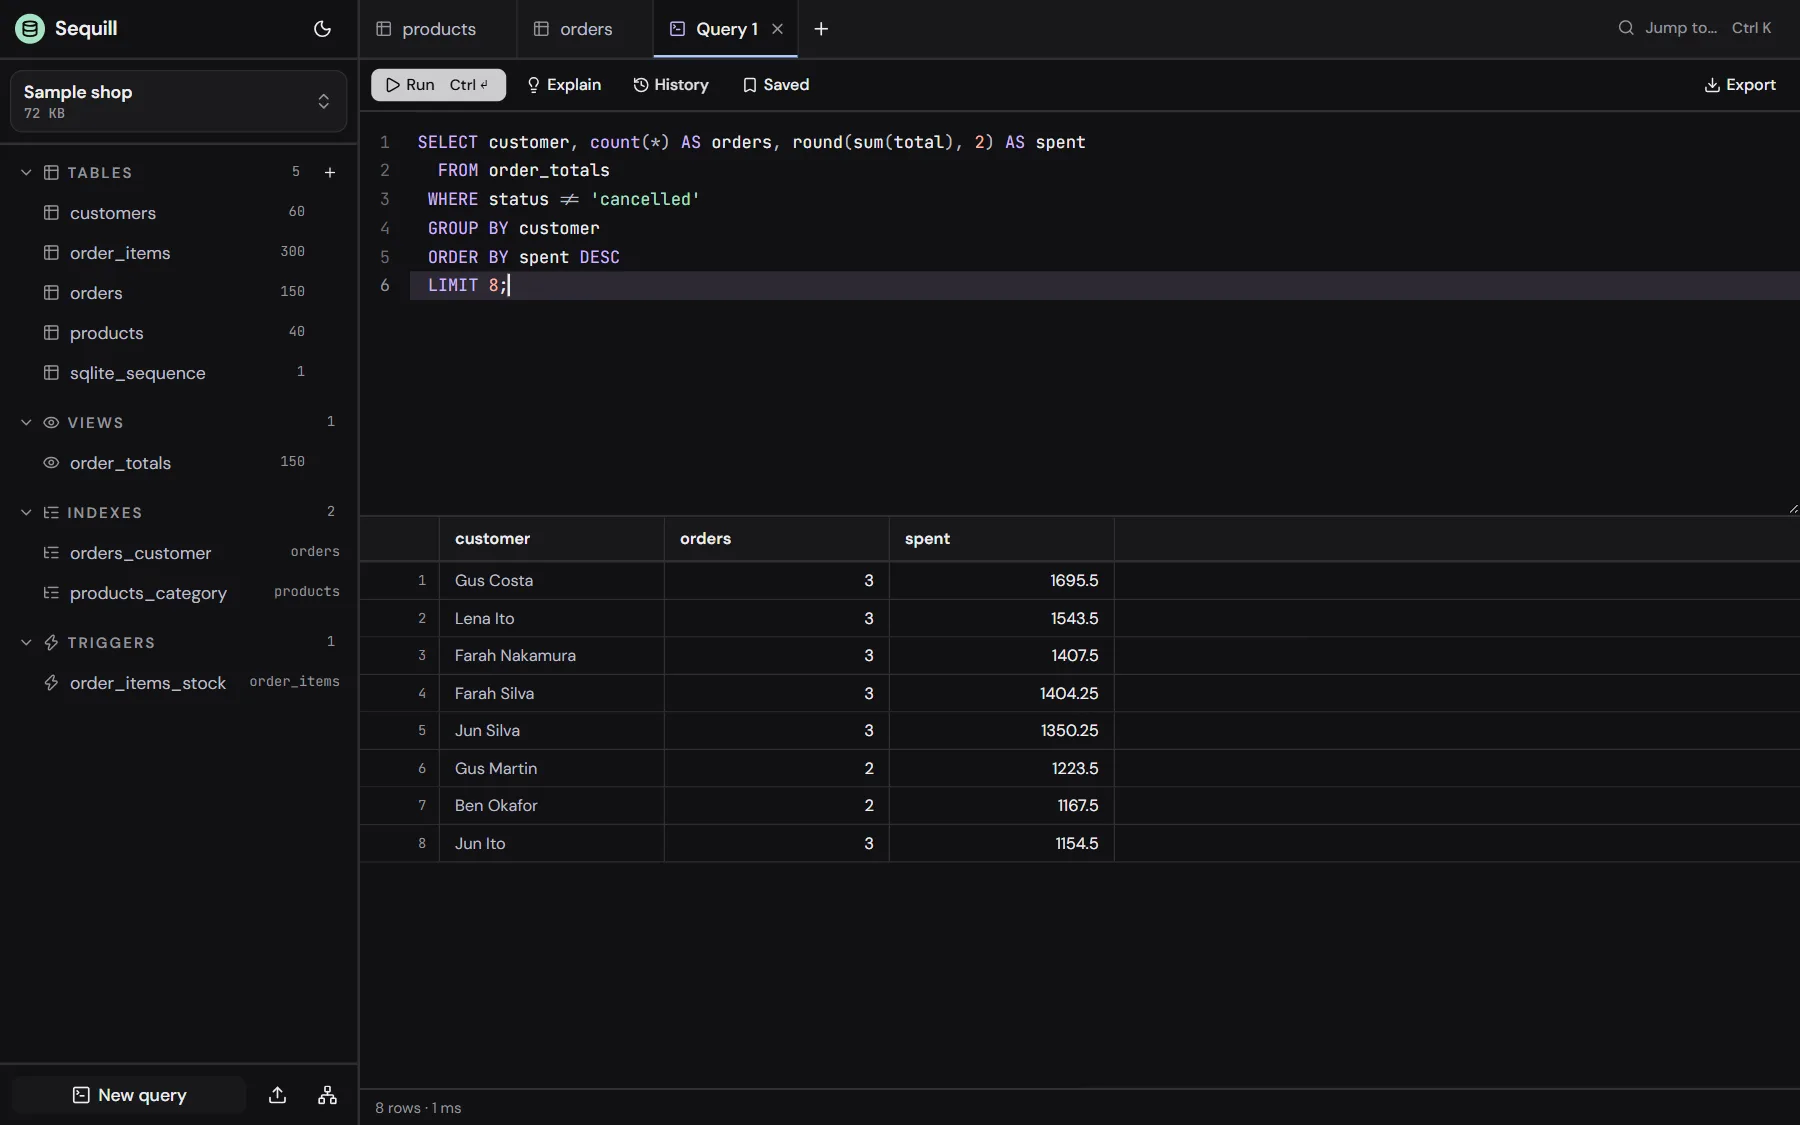
Task: Select the Lena Ito cell
Action: 552,619
